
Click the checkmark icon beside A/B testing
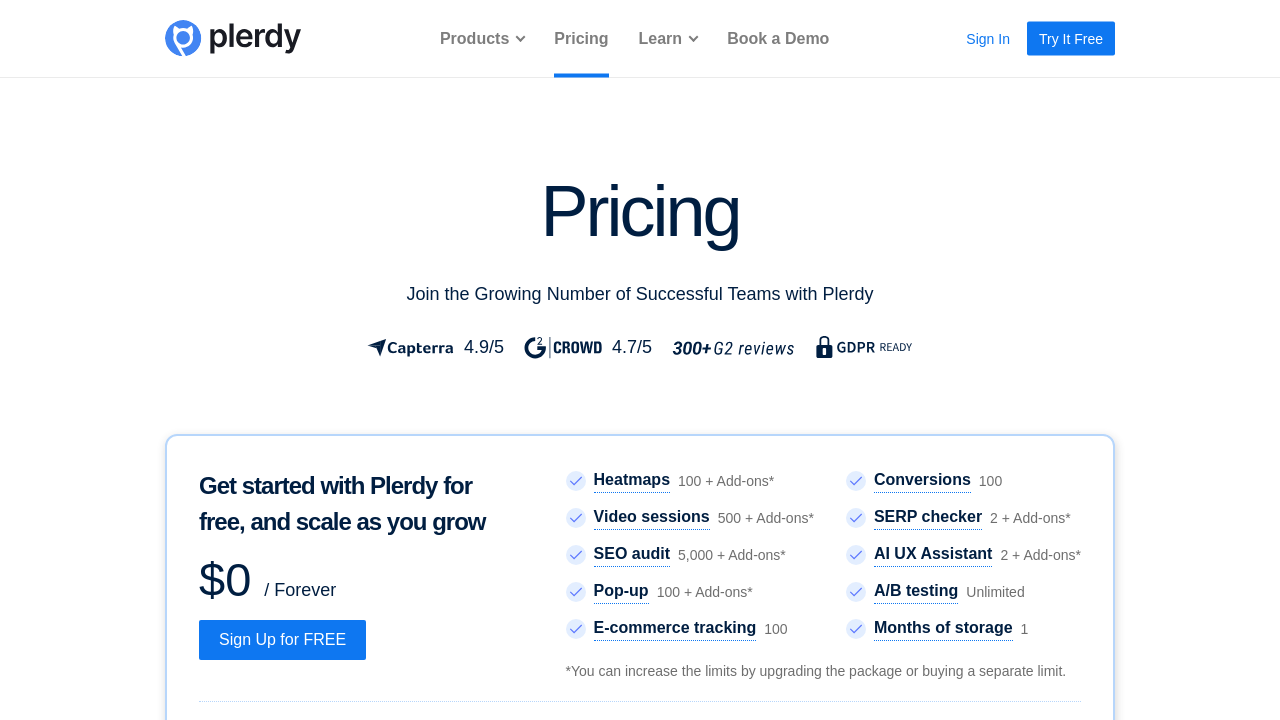(856, 592)
